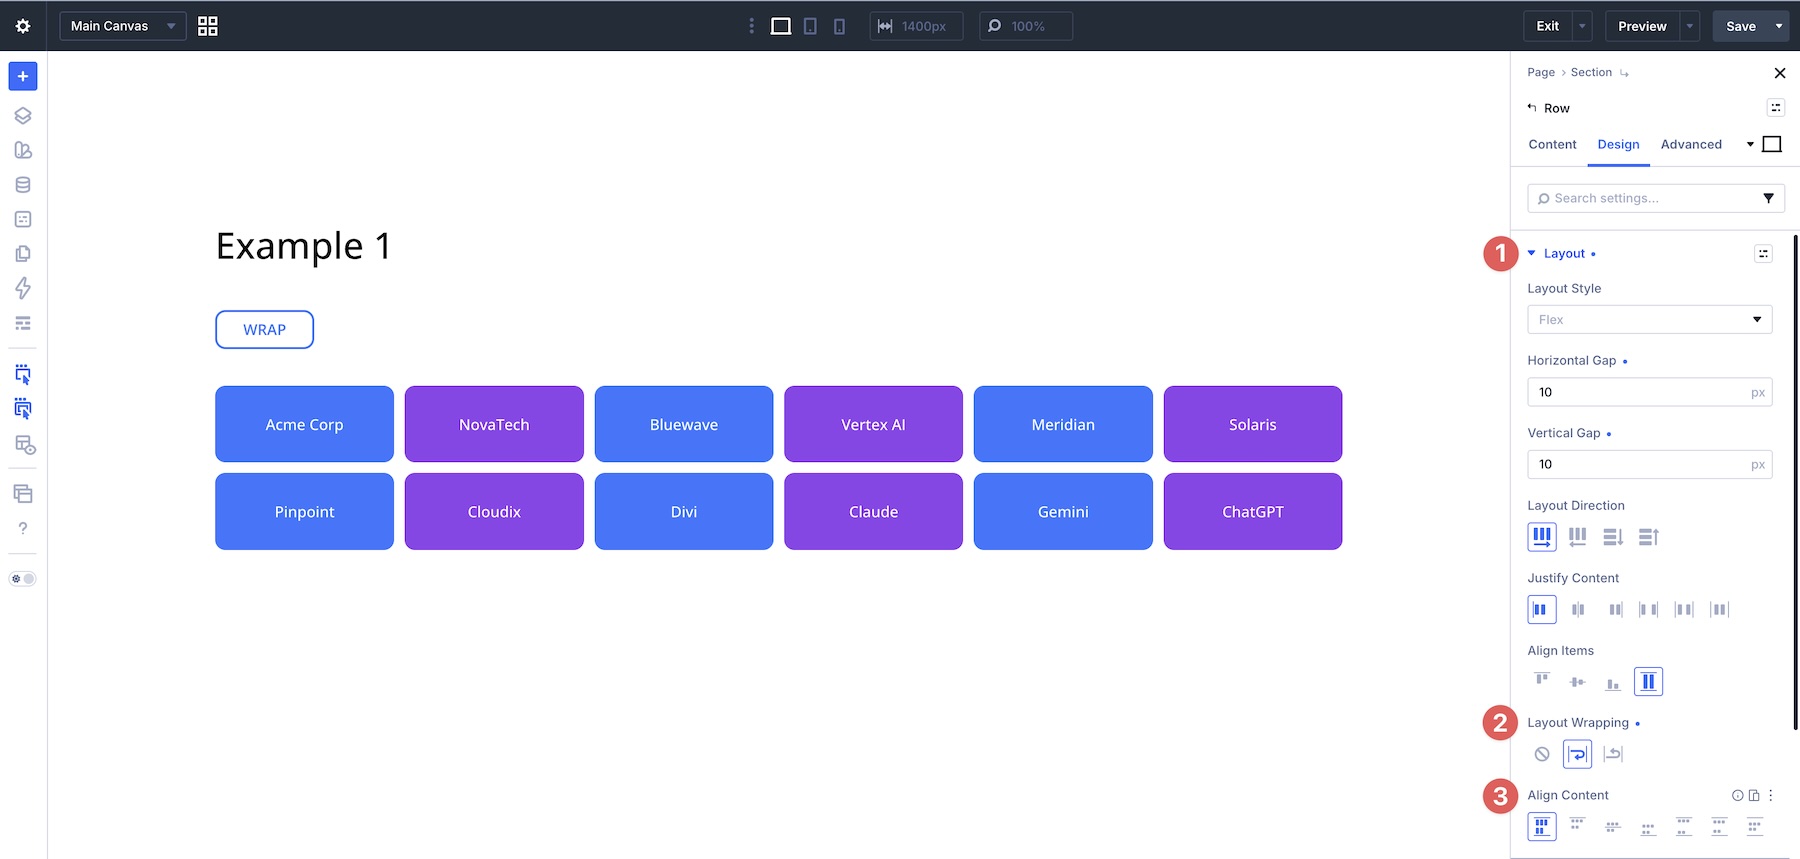Go to Page in breadcrumb
Image resolution: width=1800 pixels, height=859 pixels.
1541,73
